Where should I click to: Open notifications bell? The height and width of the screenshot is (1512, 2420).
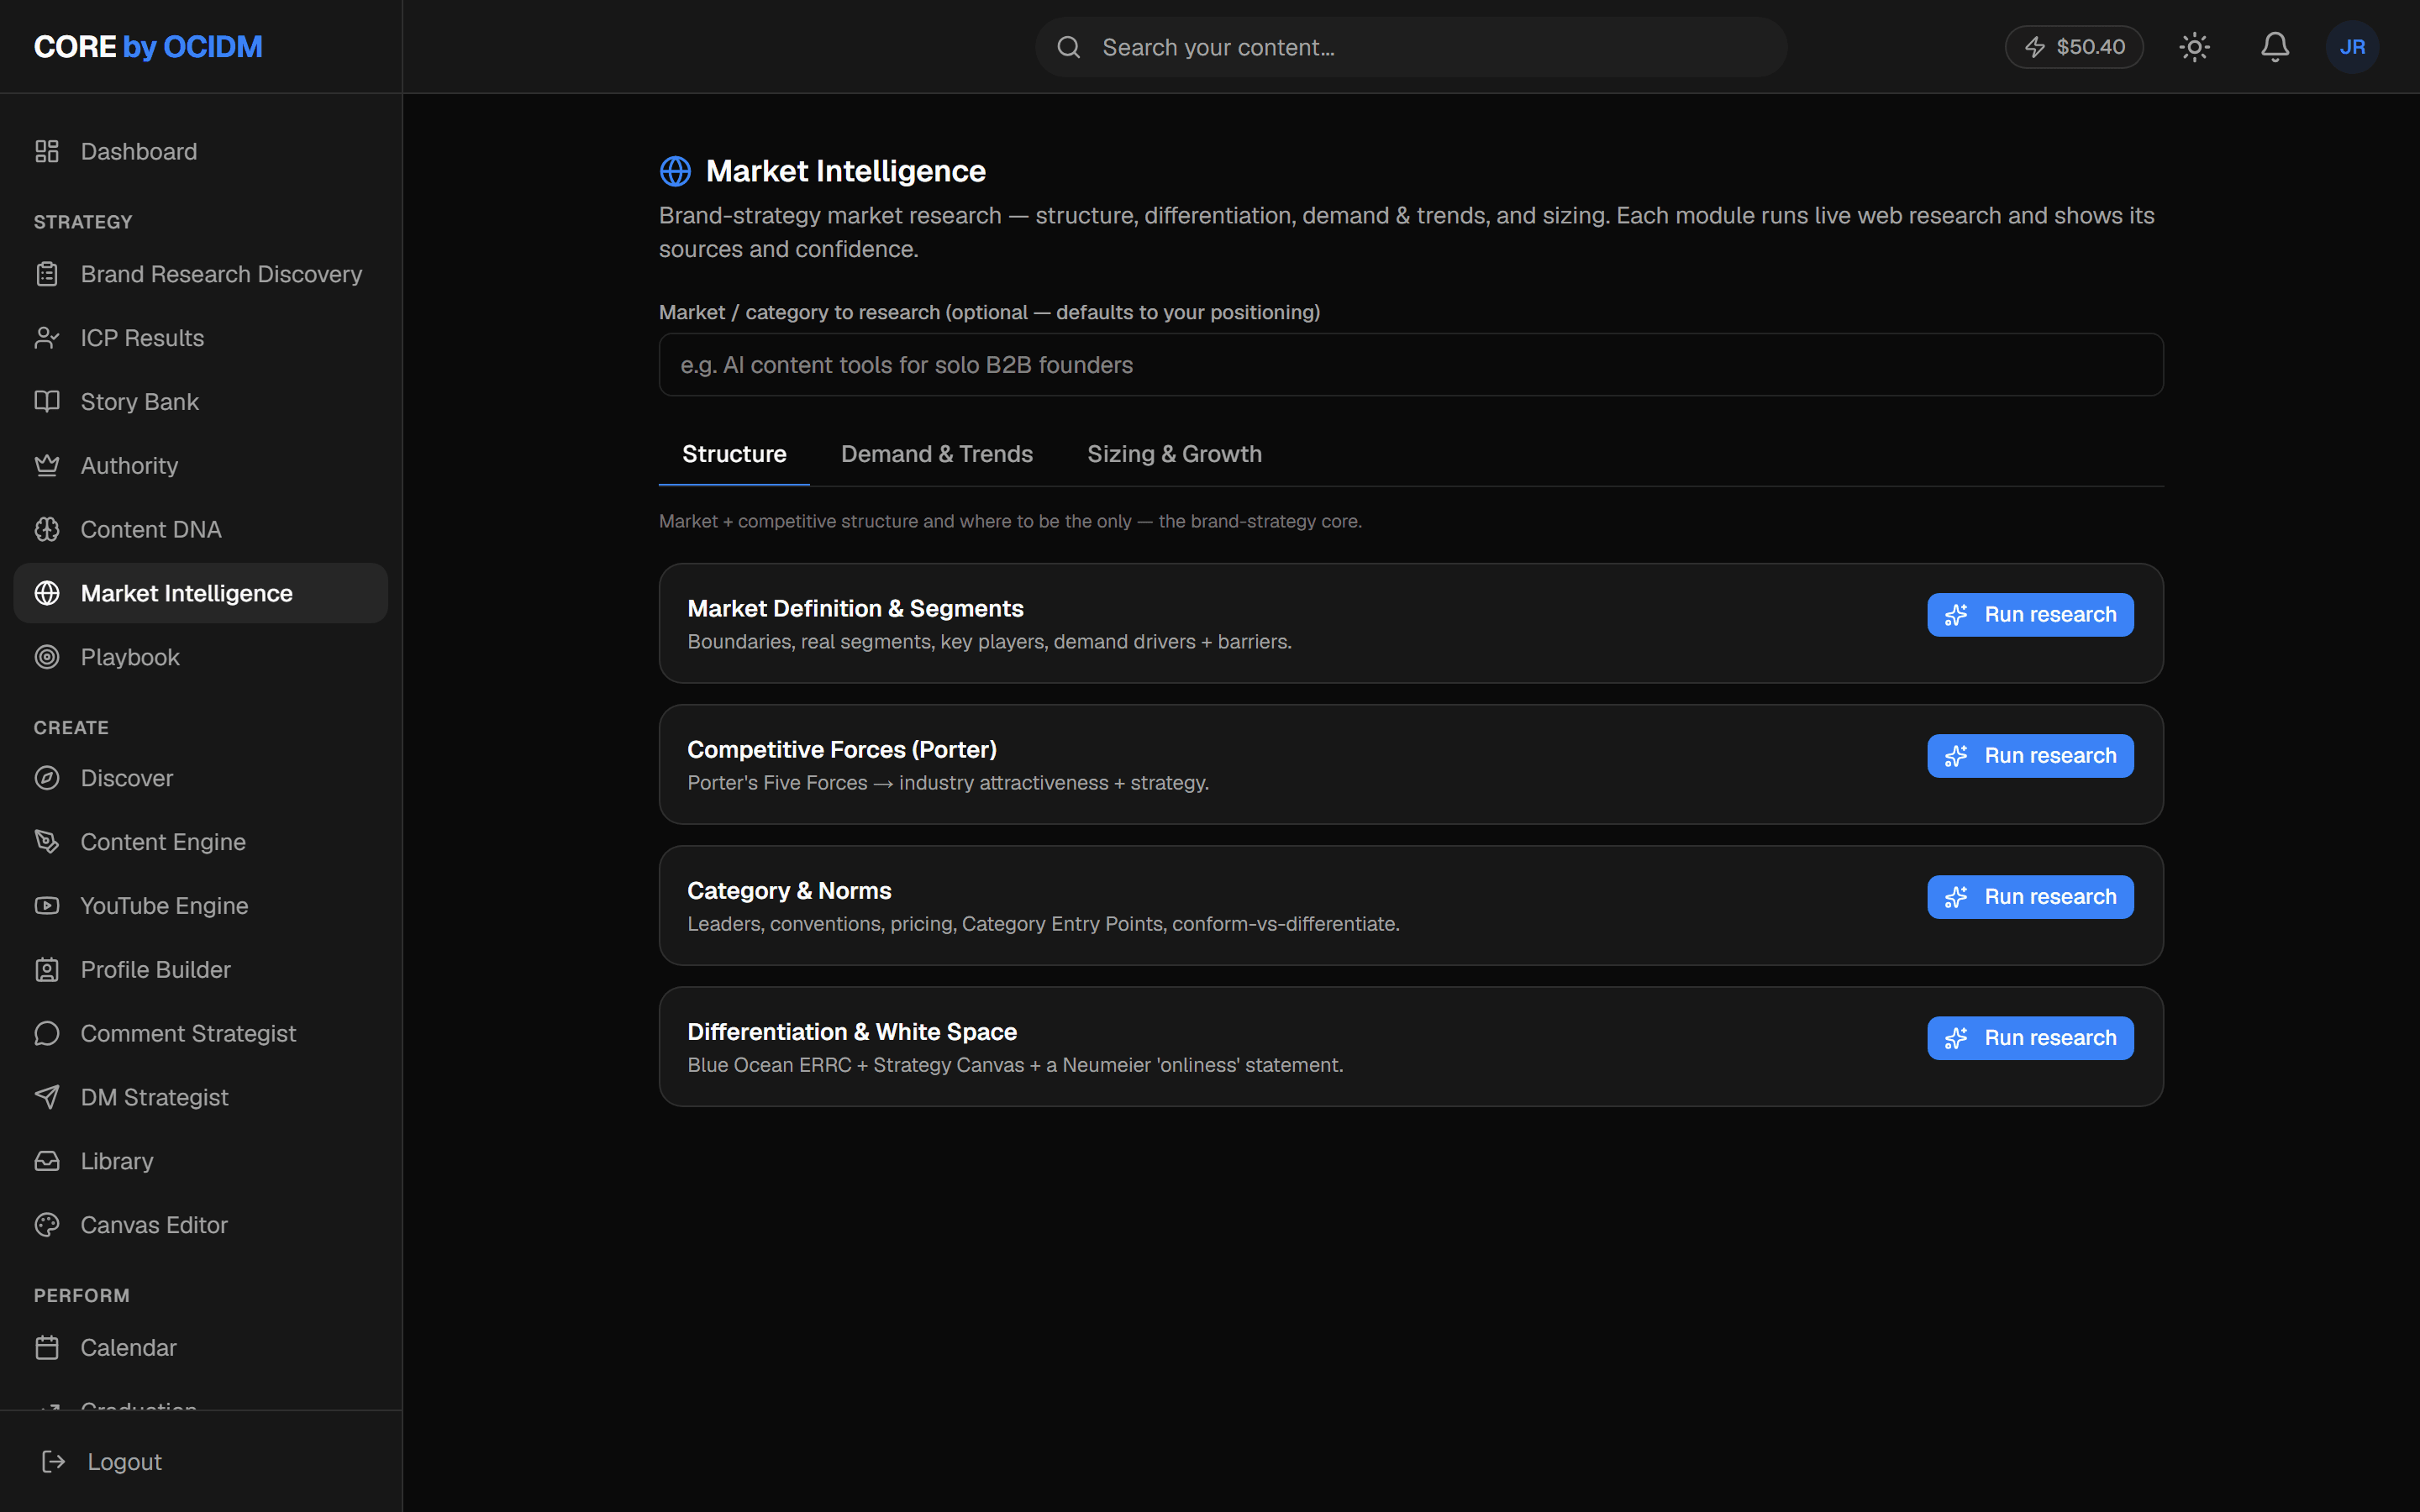point(2275,47)
